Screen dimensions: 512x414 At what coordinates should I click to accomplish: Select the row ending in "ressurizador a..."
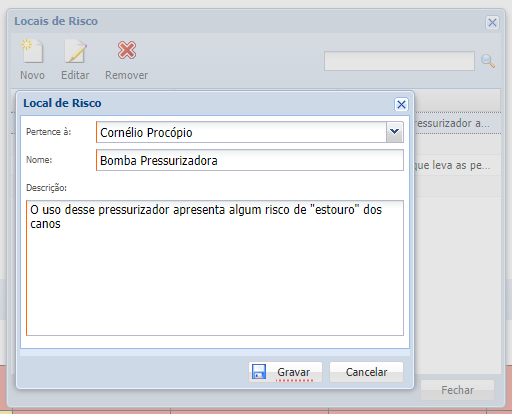point(457,123)
